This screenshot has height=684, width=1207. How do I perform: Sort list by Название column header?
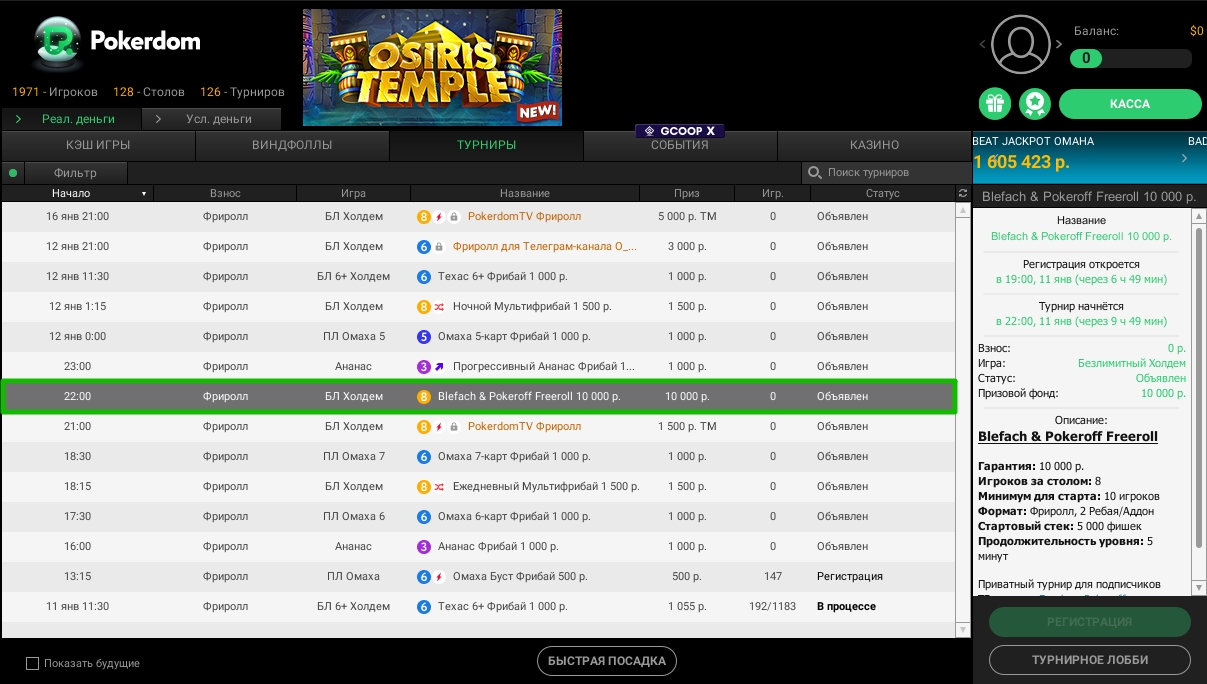pos(525,193)
